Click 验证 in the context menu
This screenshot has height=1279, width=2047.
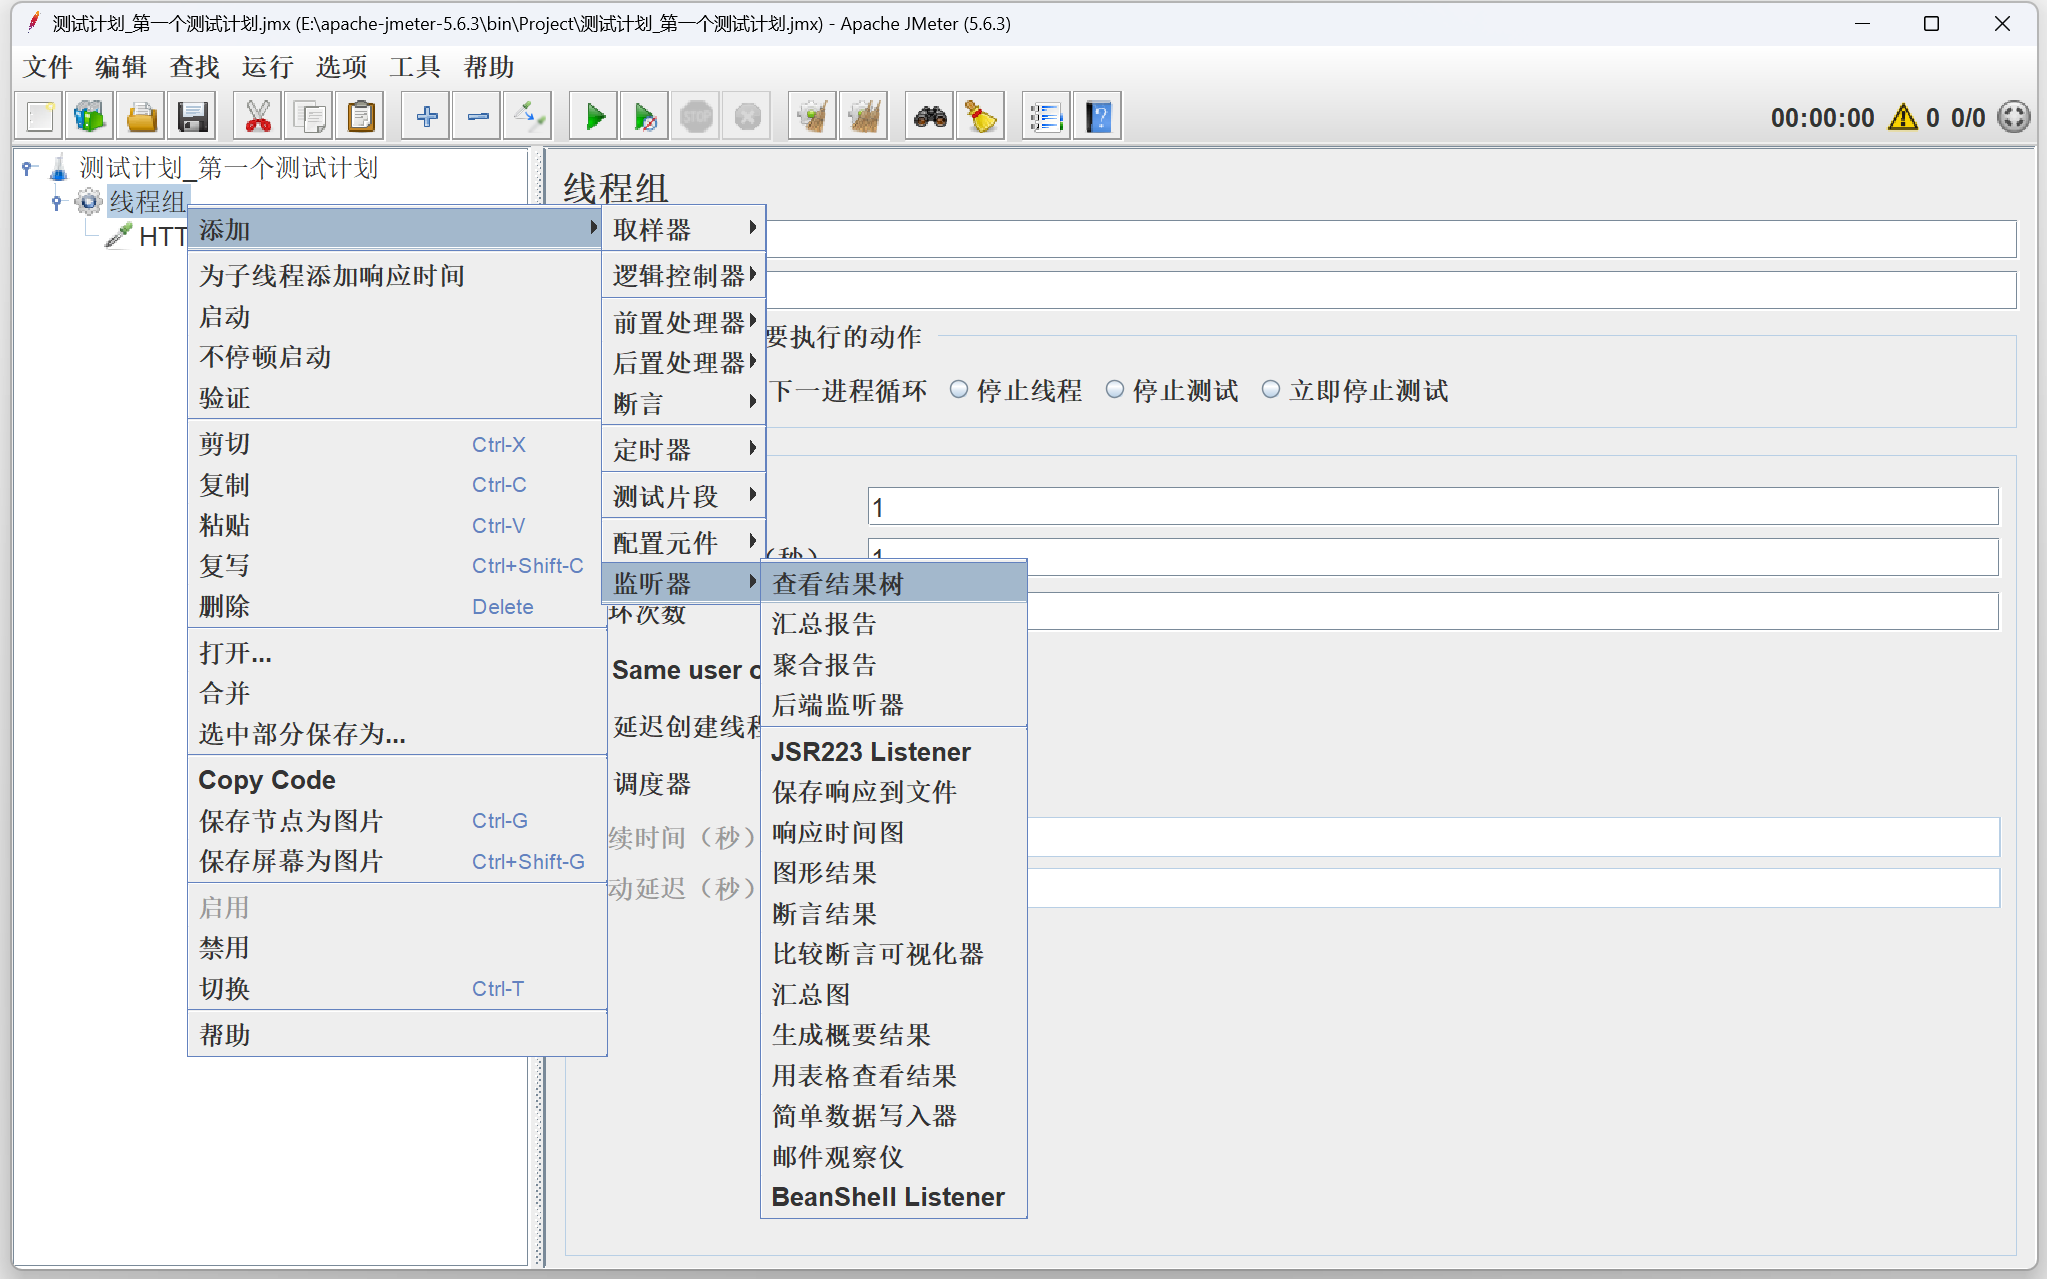(x=396, y=397)
